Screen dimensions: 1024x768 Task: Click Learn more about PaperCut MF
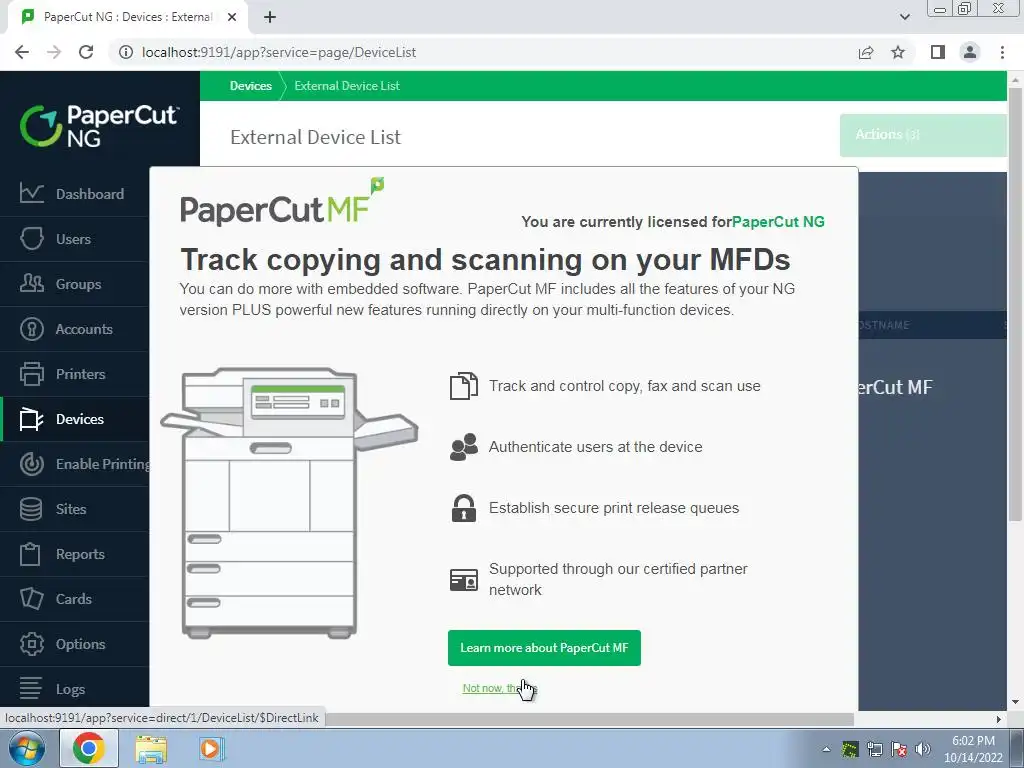pyautogui.click(x=544, y=648)
